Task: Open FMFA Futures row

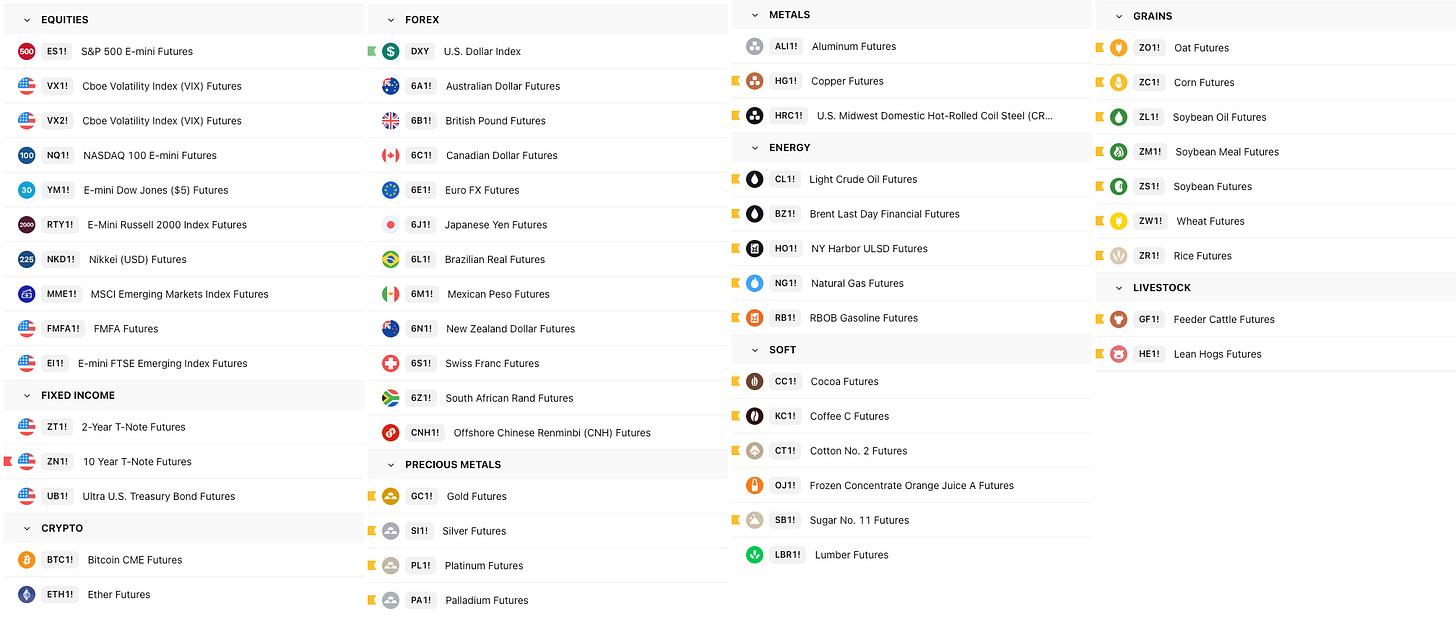Action: click(183, 328)
